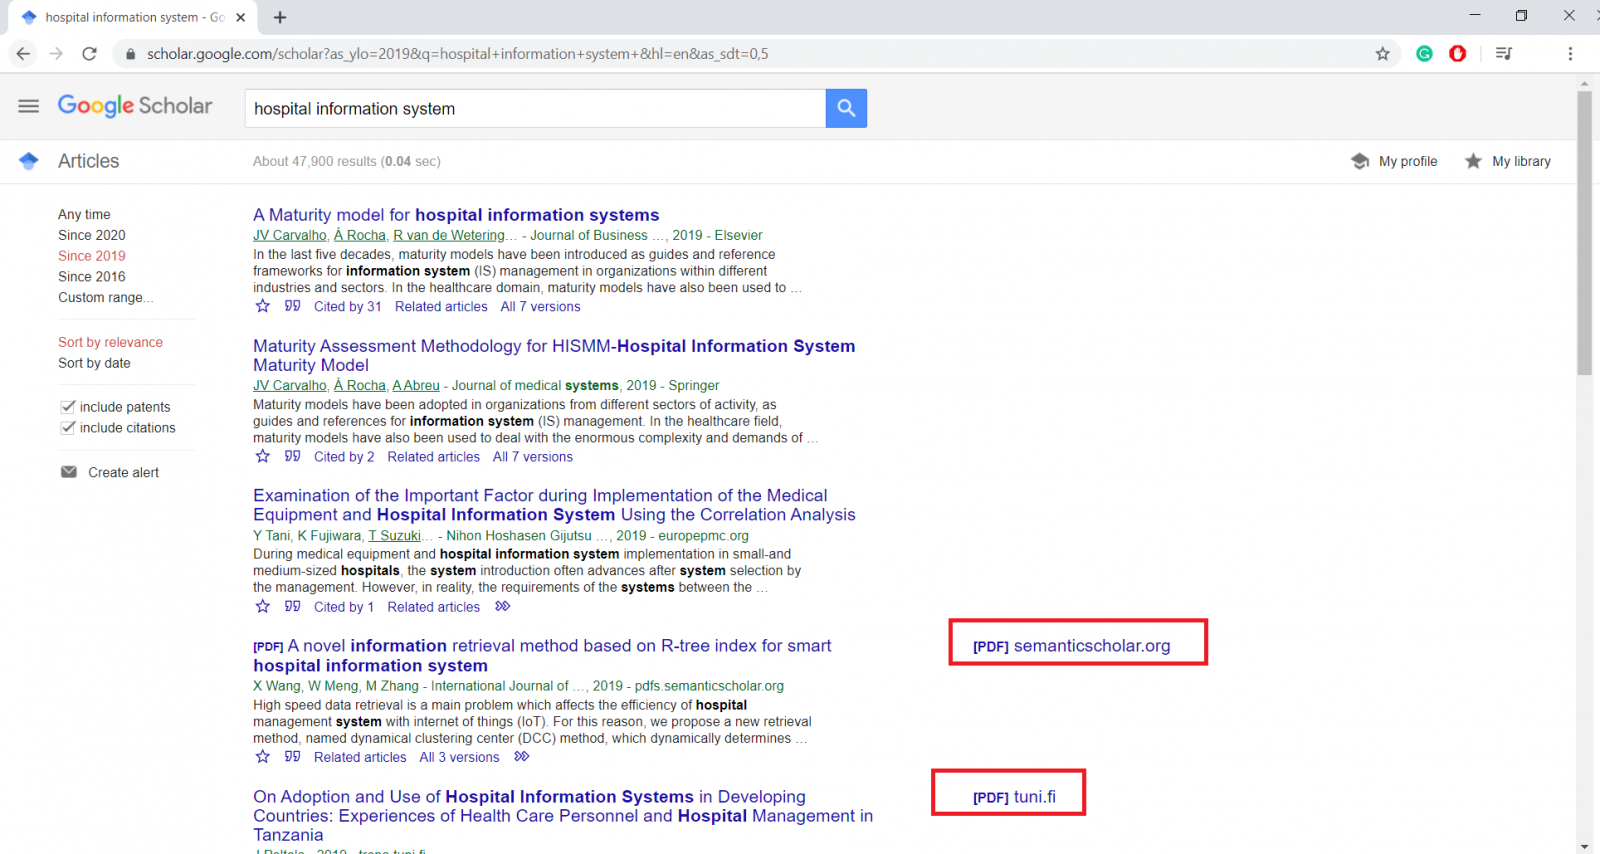
Task: Choose Sort by date
Action: tap(94, 363)
